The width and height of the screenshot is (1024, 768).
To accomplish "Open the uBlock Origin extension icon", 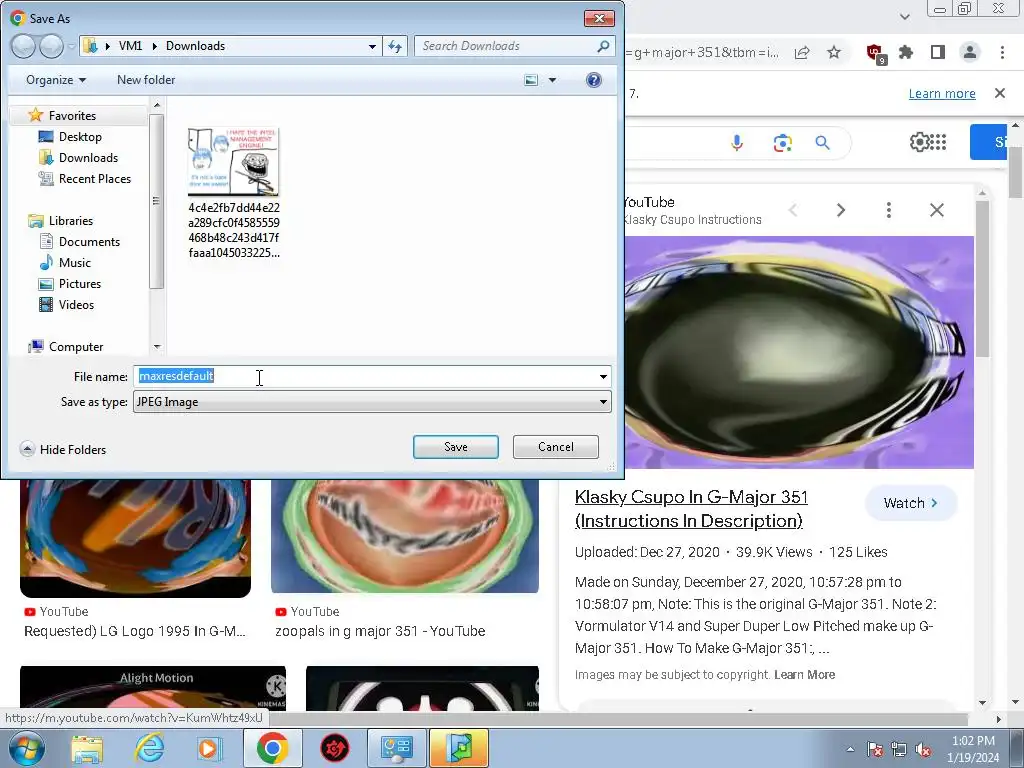I will pyautogui.click(x=875, y=54).
